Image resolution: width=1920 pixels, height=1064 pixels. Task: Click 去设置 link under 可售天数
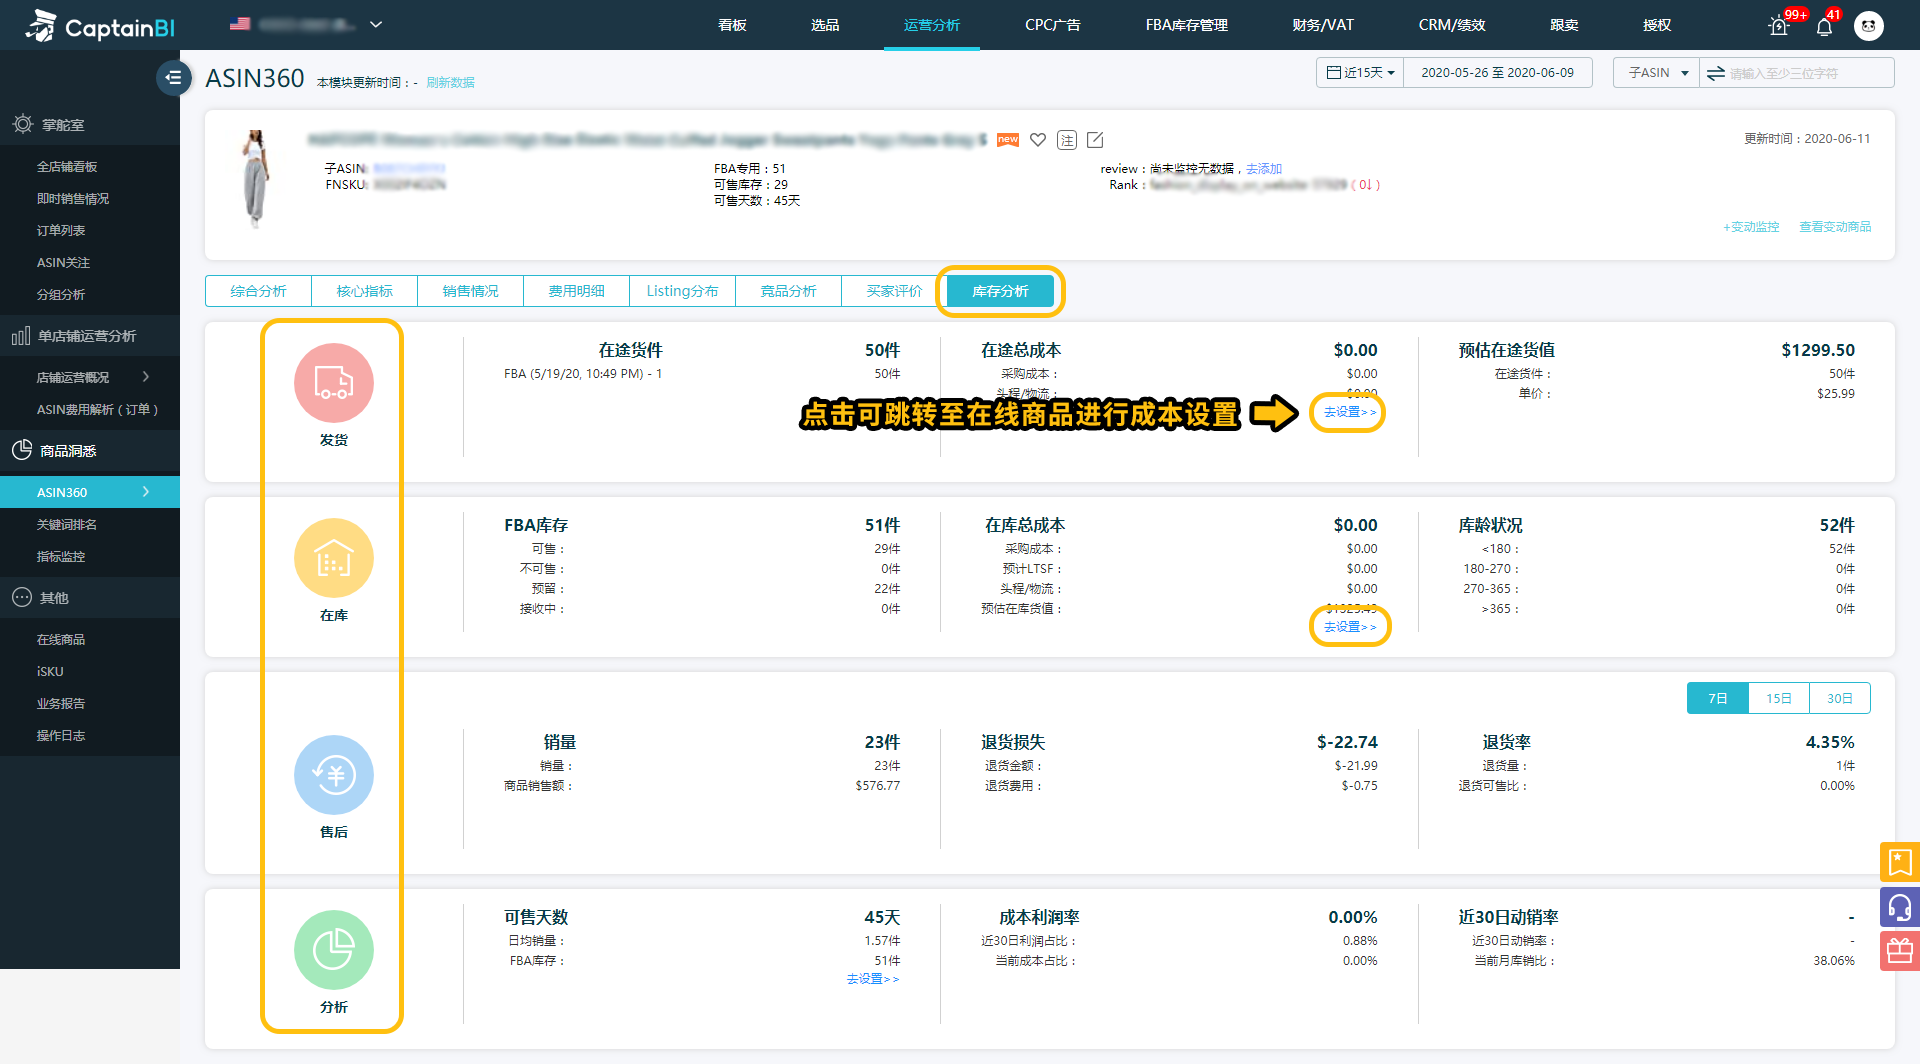873,979
